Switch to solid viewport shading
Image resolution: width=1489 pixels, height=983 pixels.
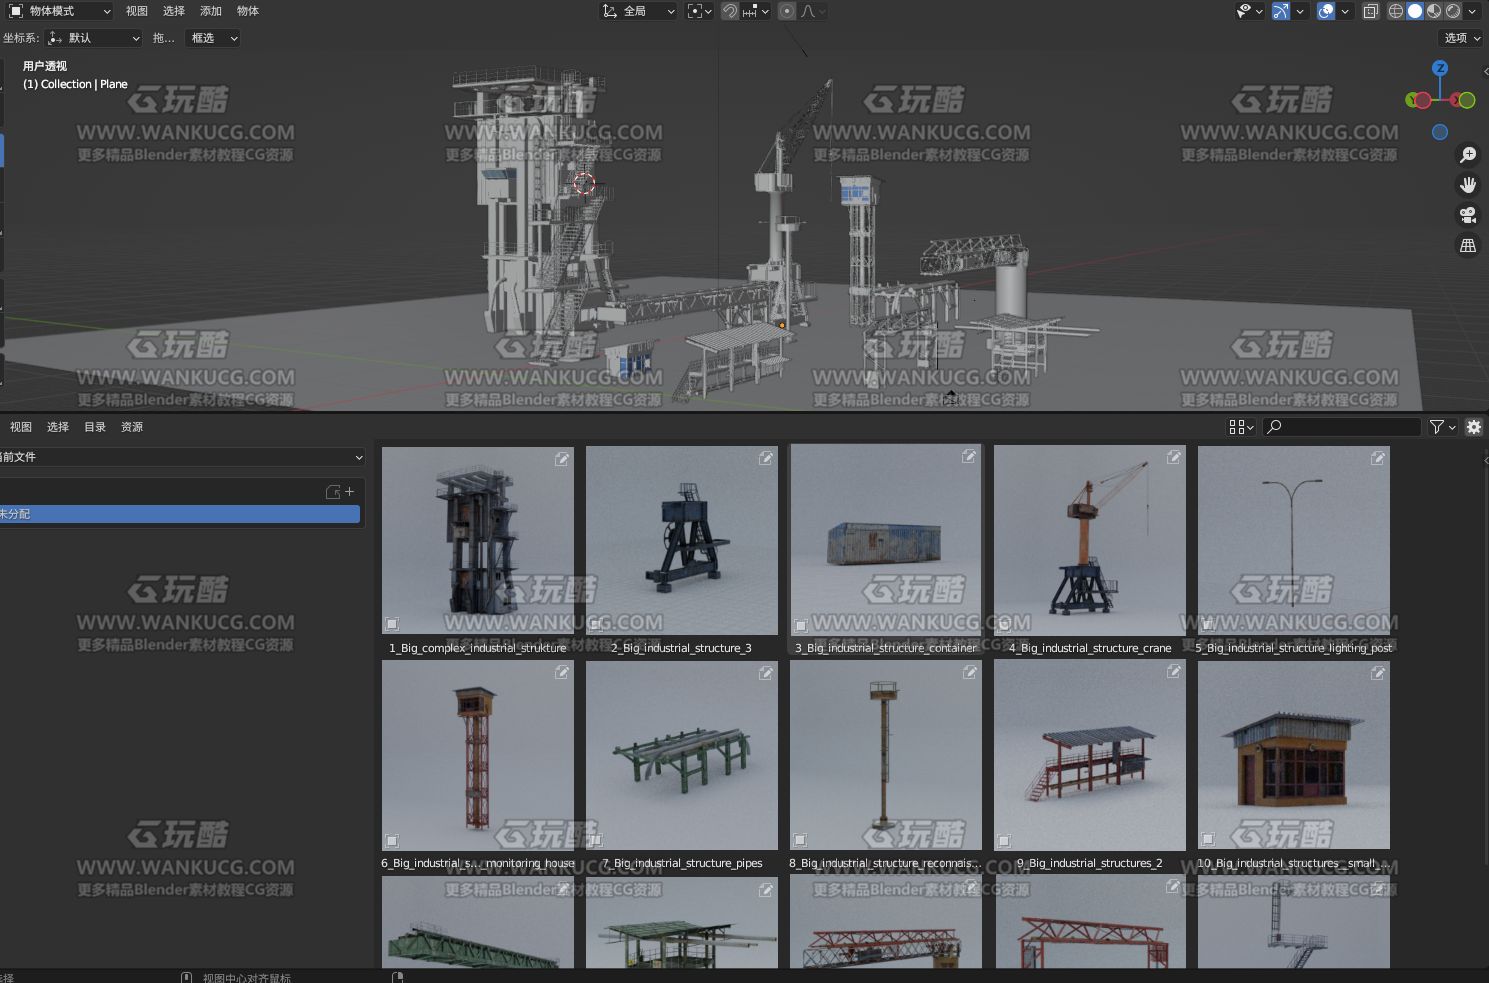(1415, 11)
